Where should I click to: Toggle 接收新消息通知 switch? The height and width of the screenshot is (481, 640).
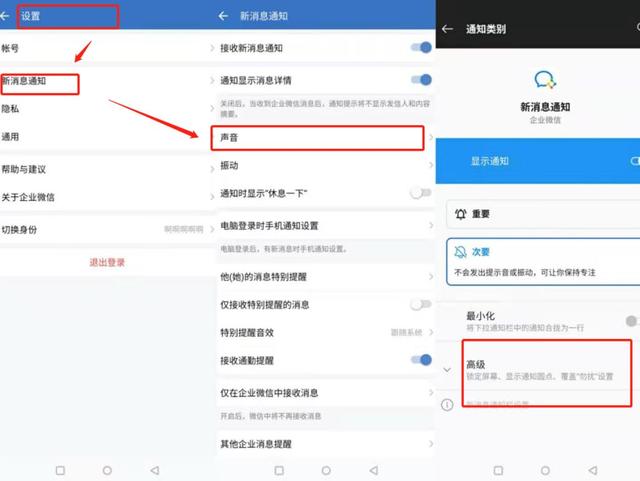click(x=421, y=48)
